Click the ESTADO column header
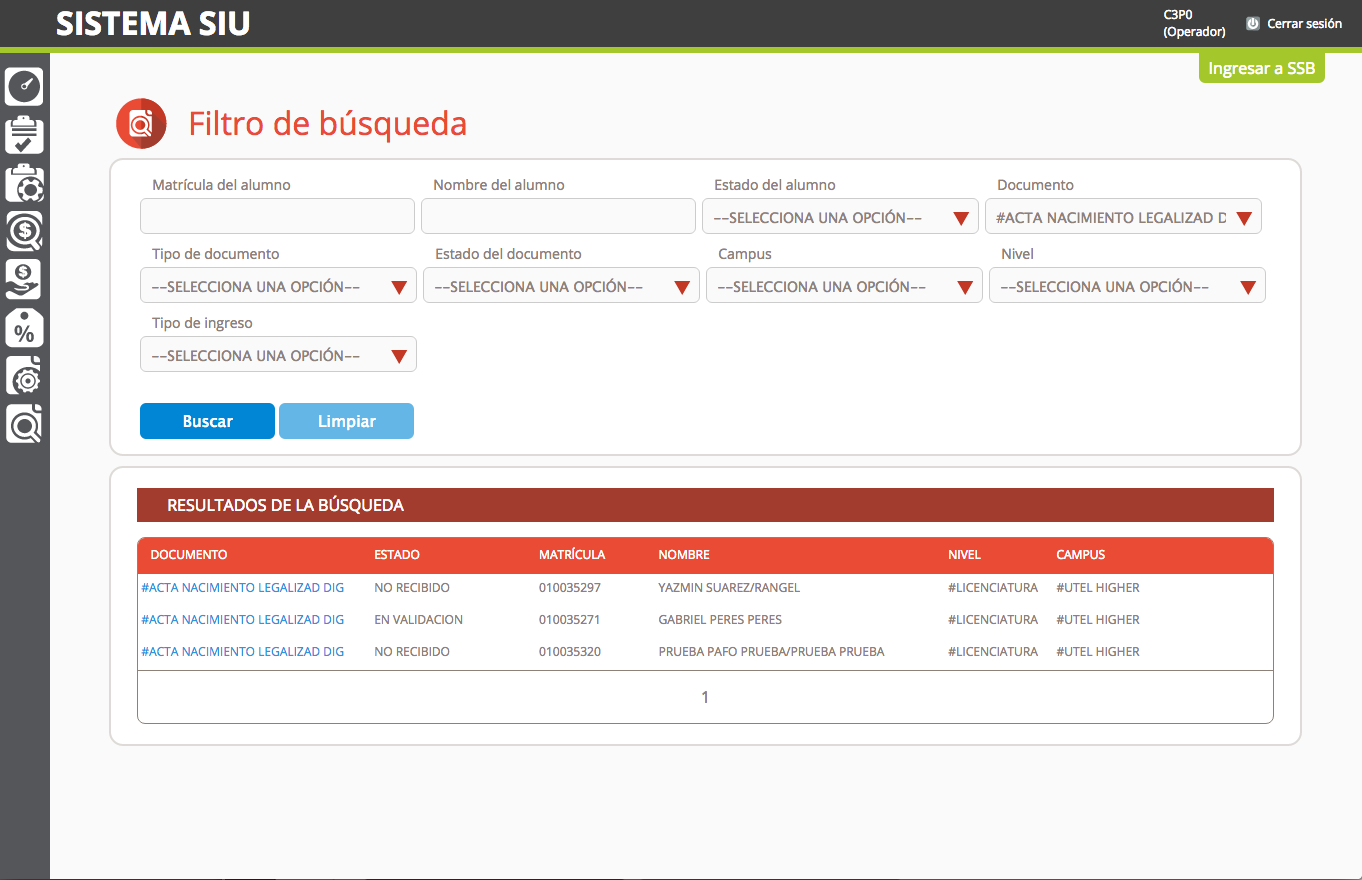This screenshot has width=1362, height=880. pyautogui.click(x=397, y=554)
